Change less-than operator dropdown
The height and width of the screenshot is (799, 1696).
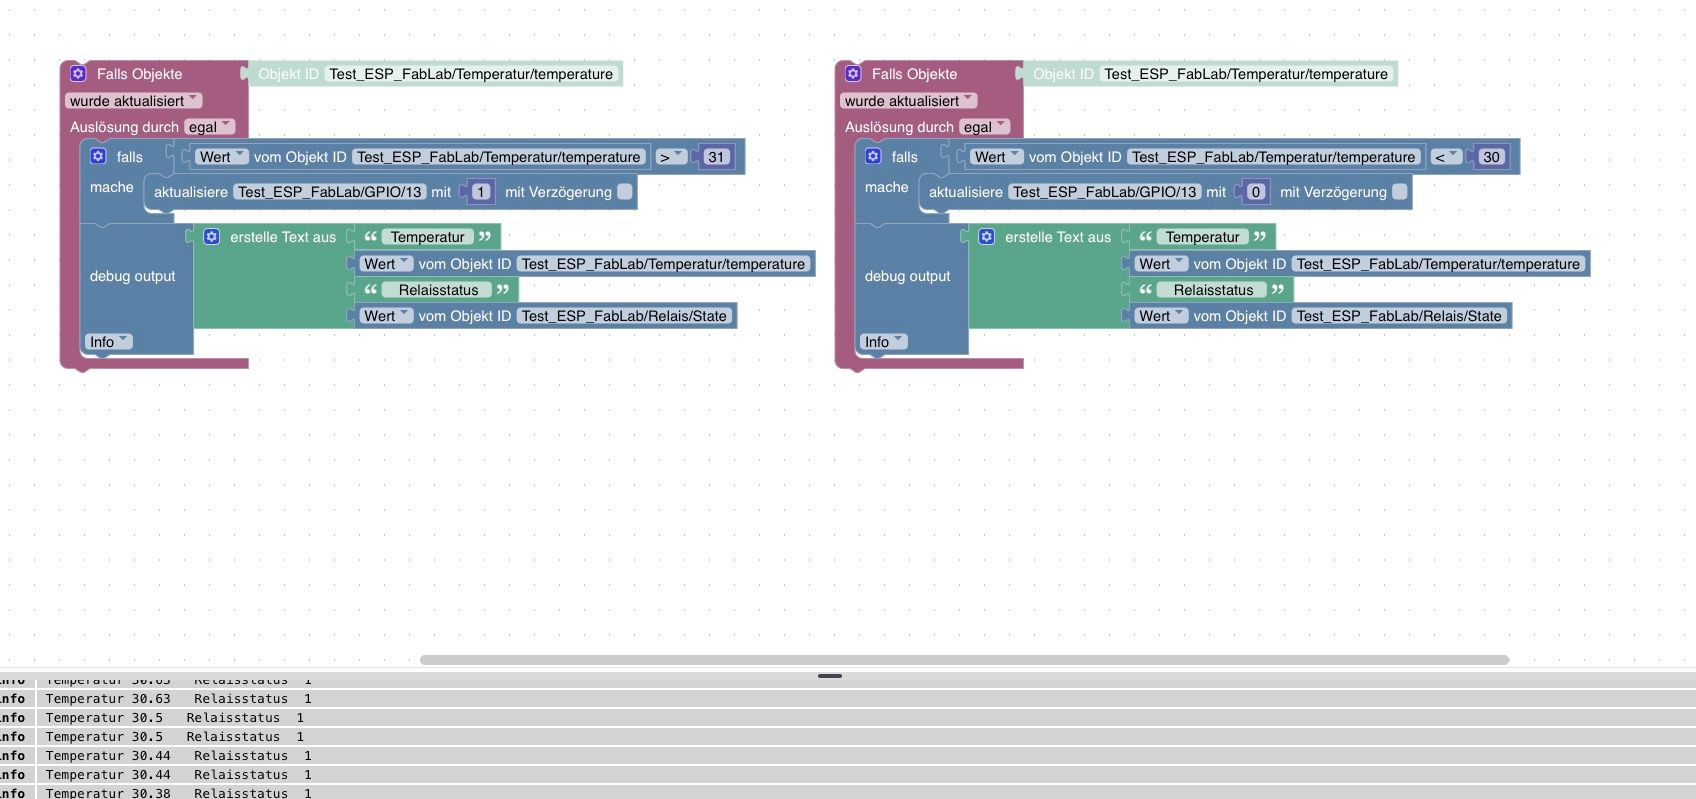click(1446, 156)
